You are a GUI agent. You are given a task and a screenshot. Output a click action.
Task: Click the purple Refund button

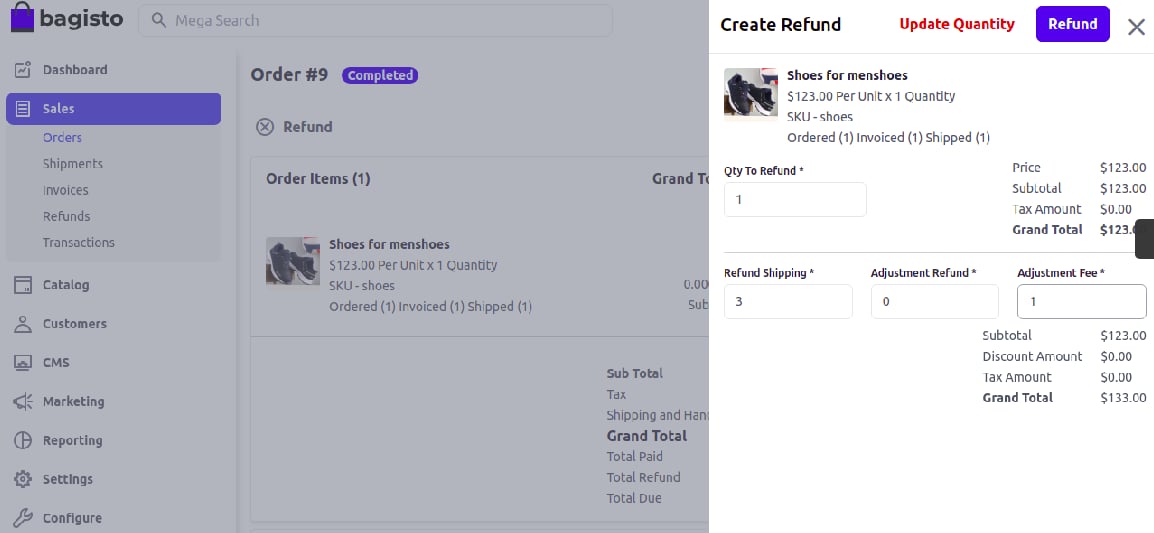point(1072,24)
